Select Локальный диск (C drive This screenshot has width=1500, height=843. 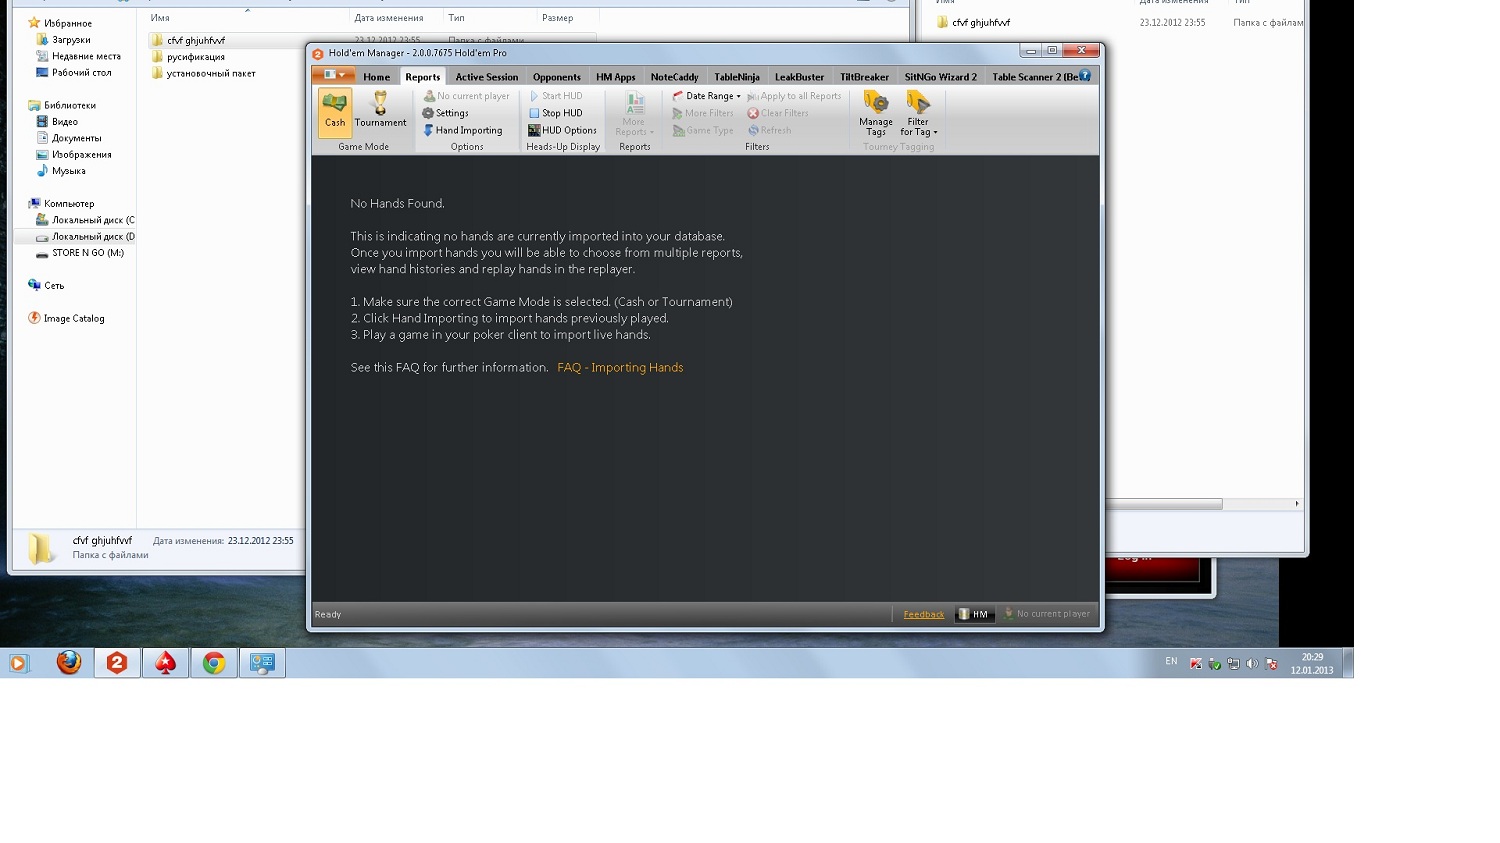[92, 220]
